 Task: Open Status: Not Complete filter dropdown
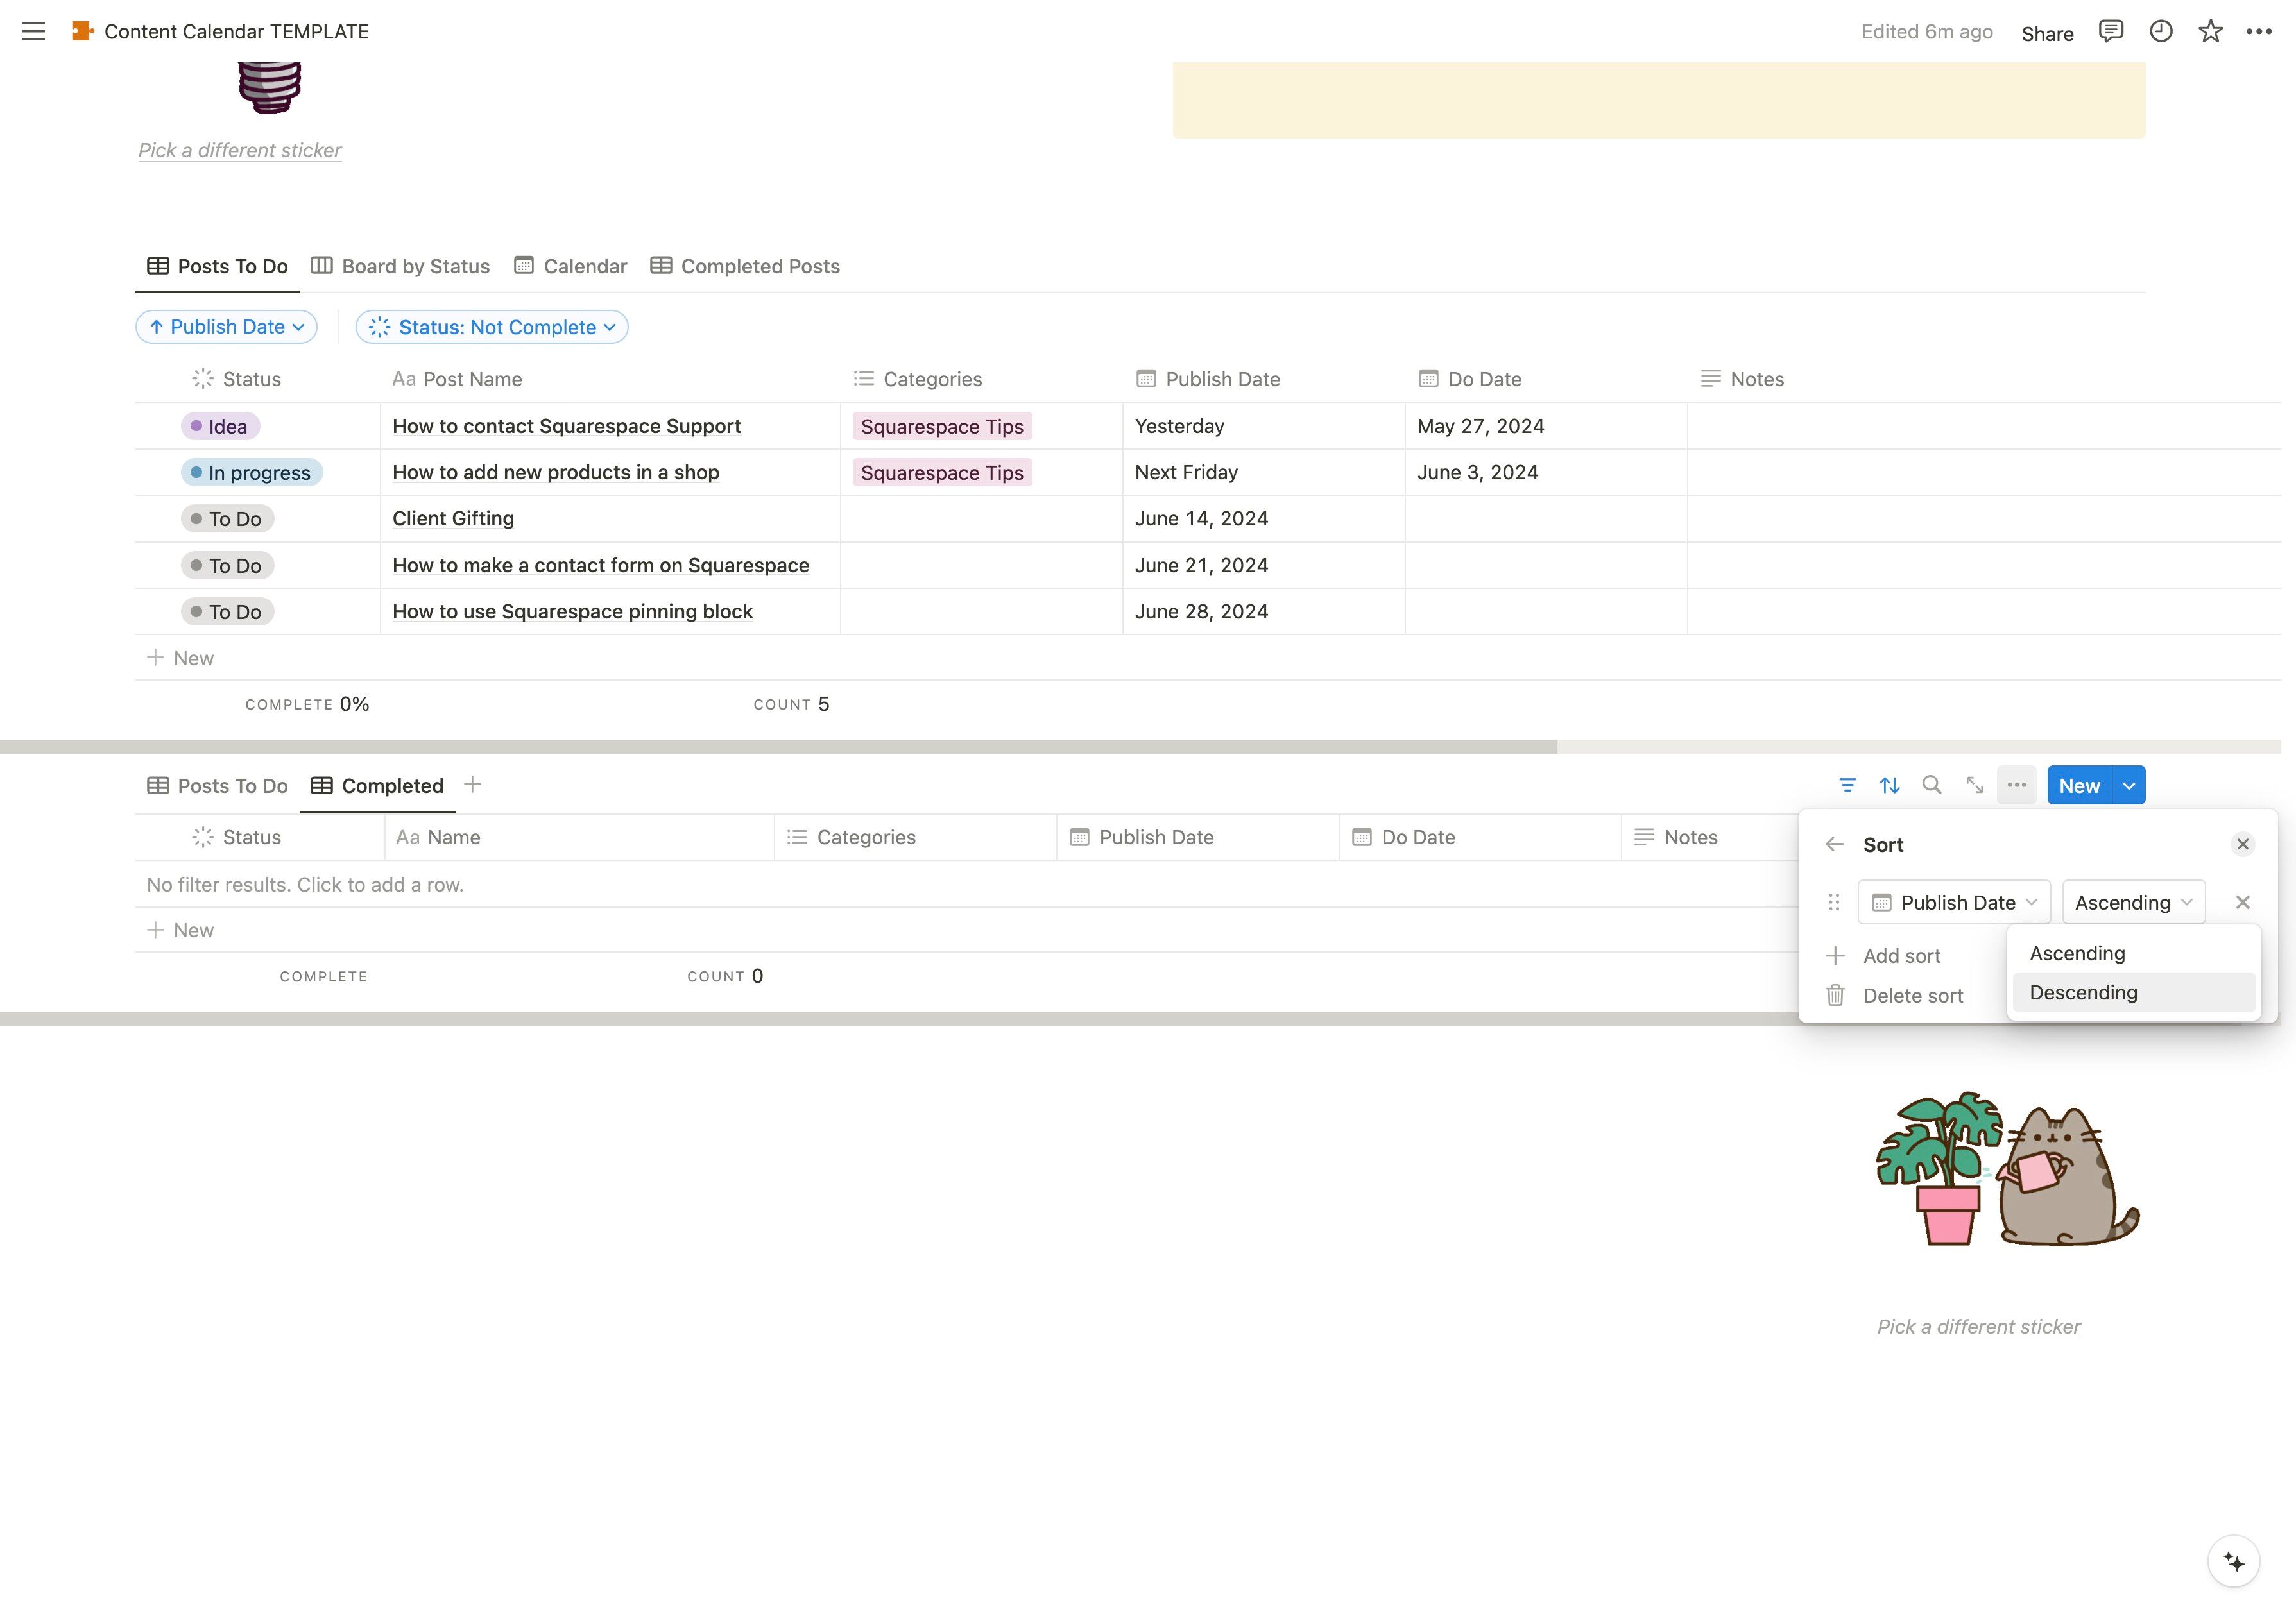coord(492,327)
